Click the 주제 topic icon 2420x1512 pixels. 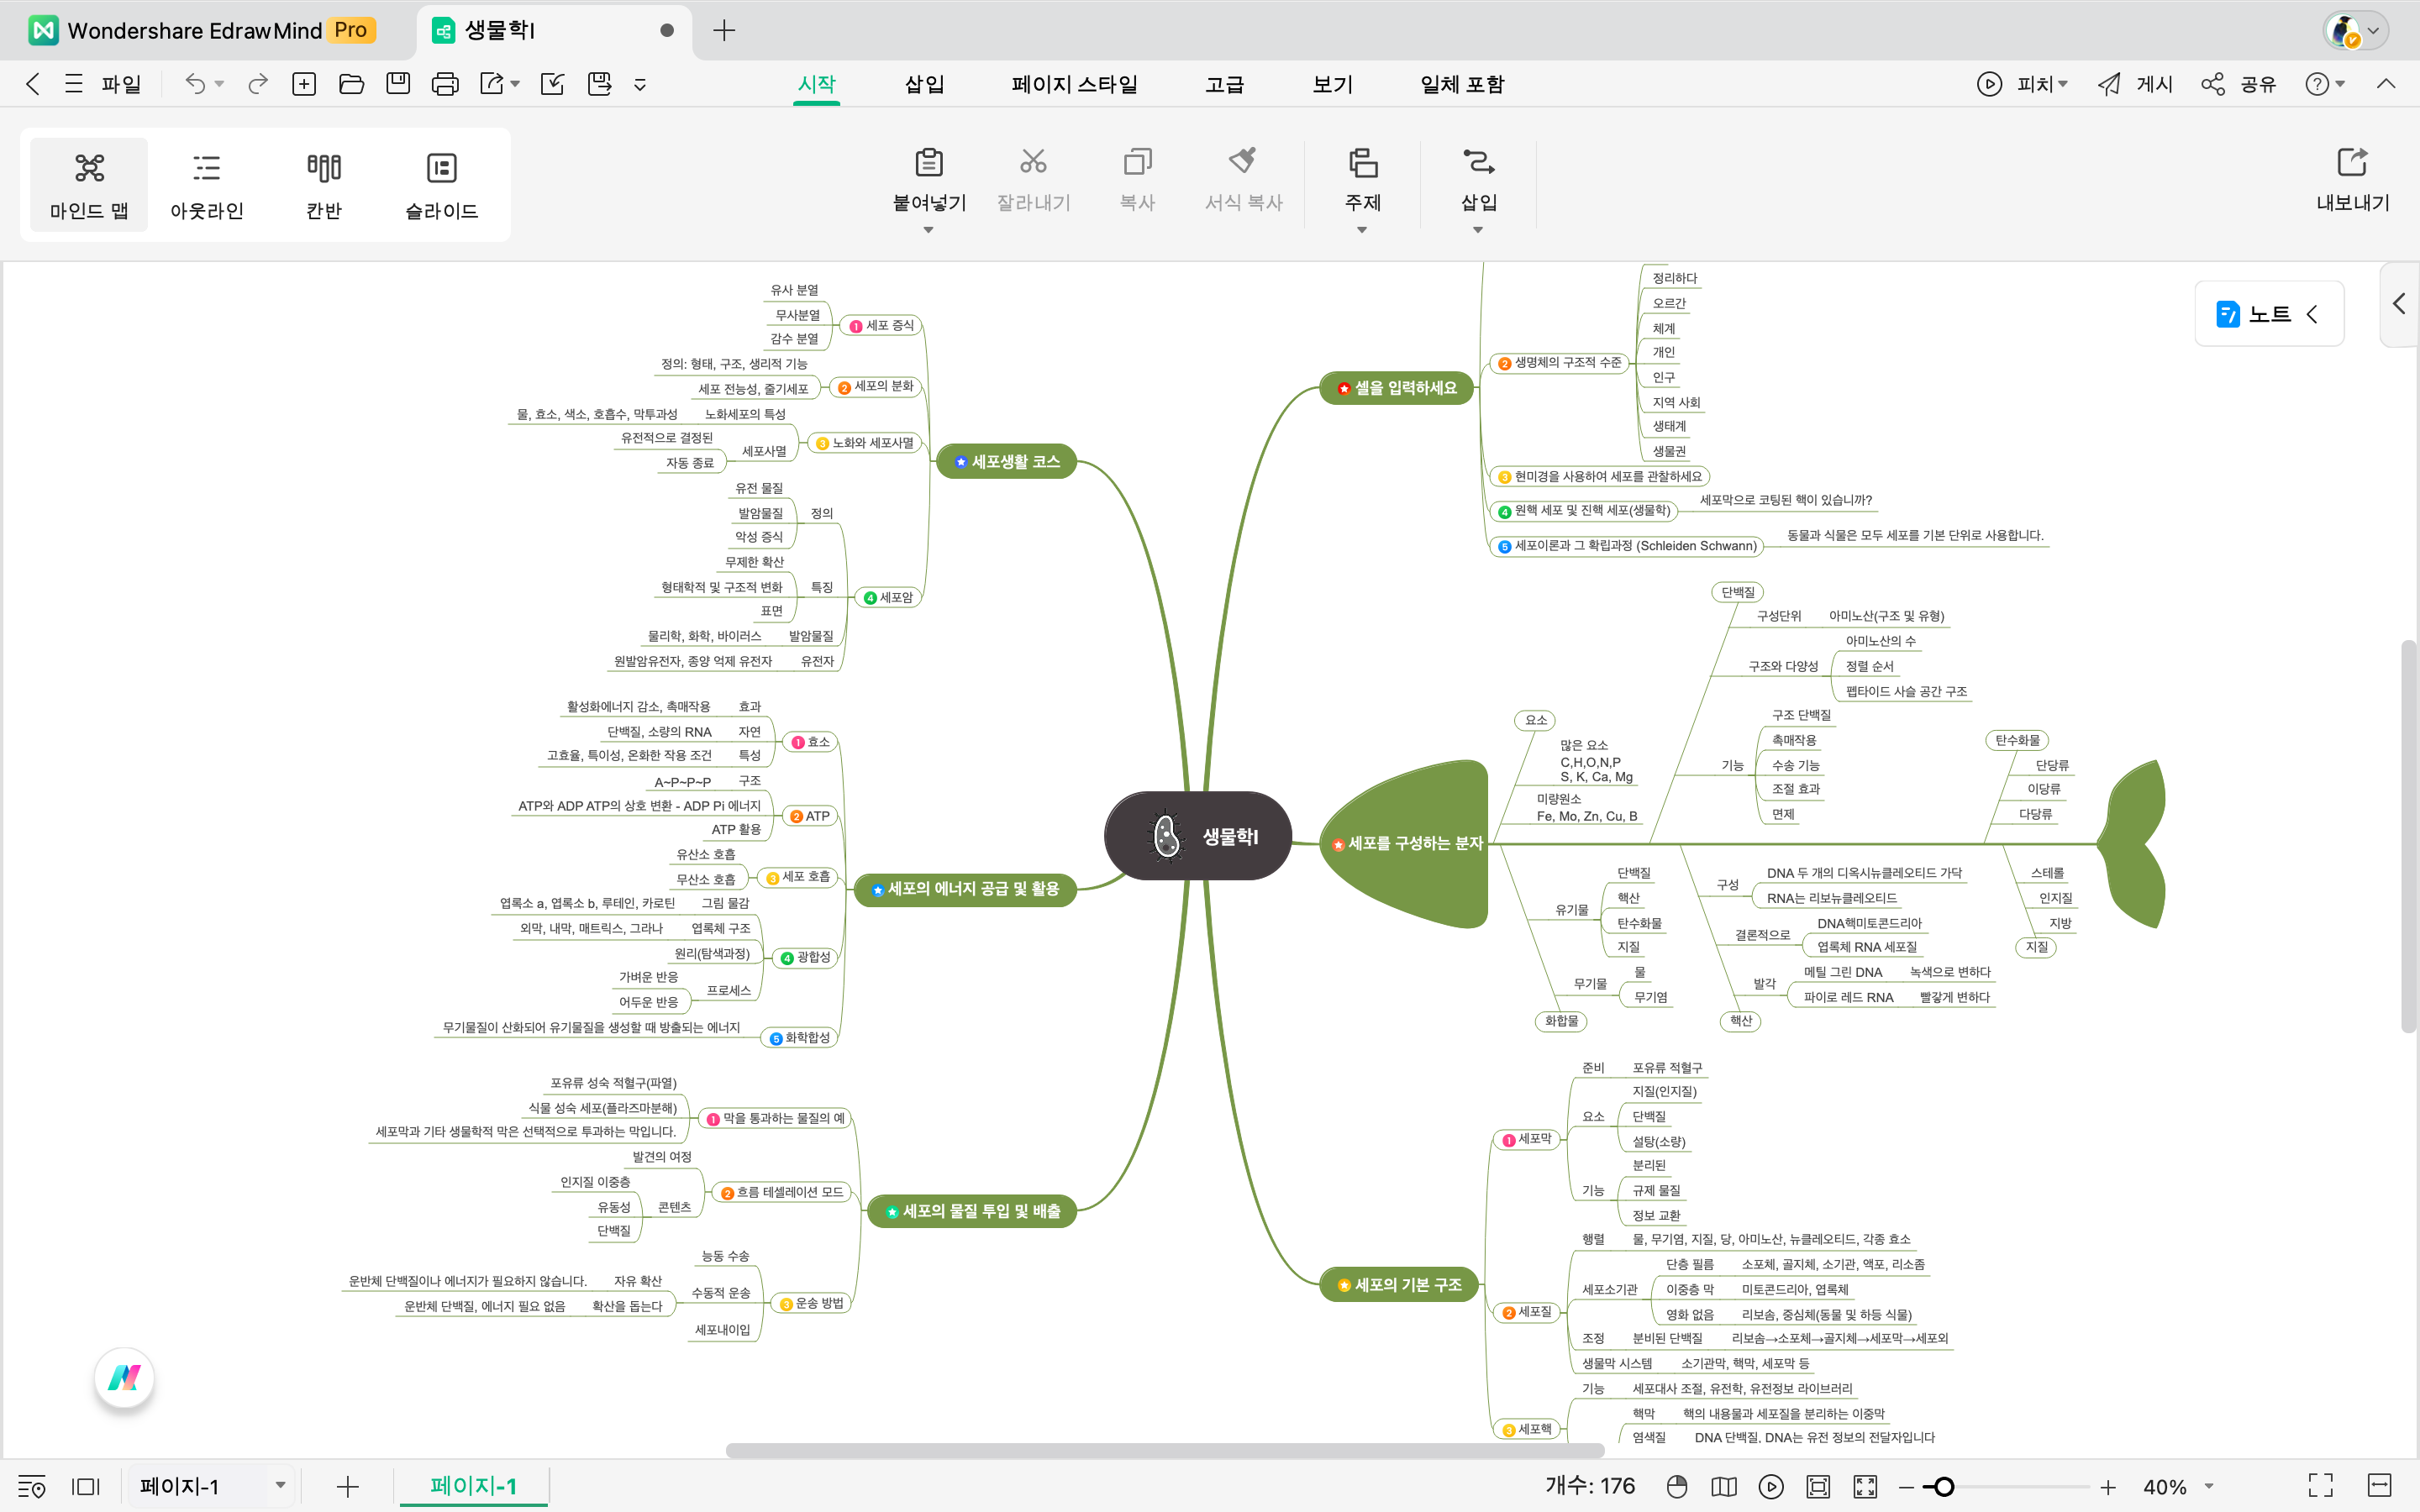pos(1362,162)
